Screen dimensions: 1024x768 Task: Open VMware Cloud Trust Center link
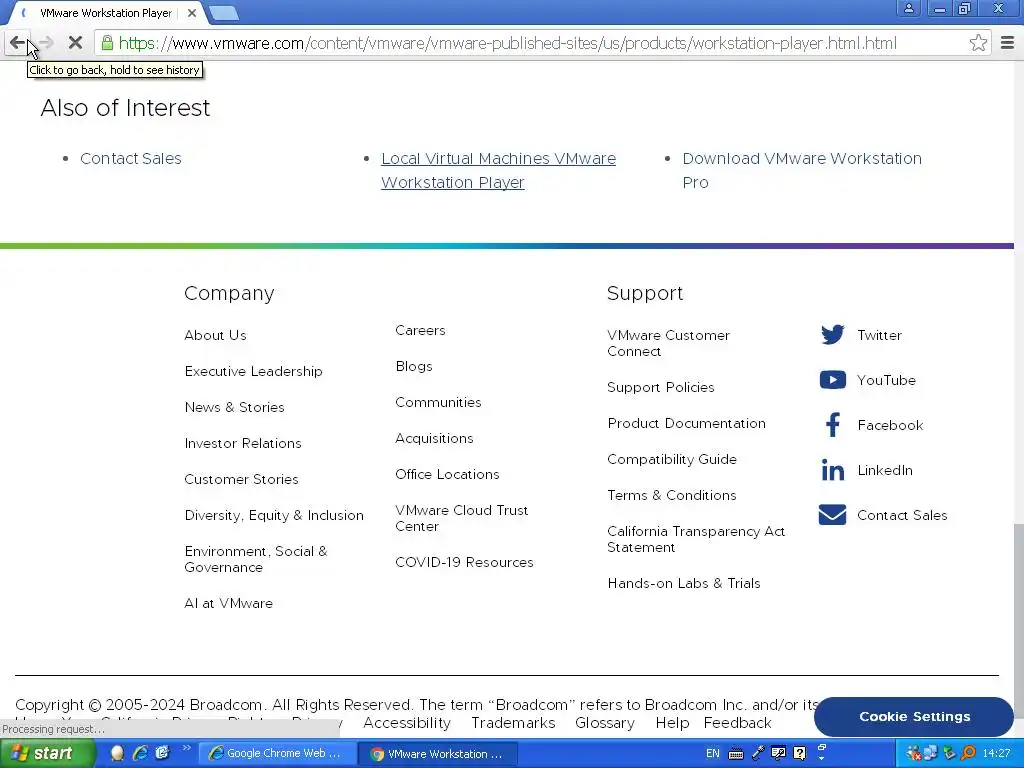pyautogui.click(x=462, y=518)
